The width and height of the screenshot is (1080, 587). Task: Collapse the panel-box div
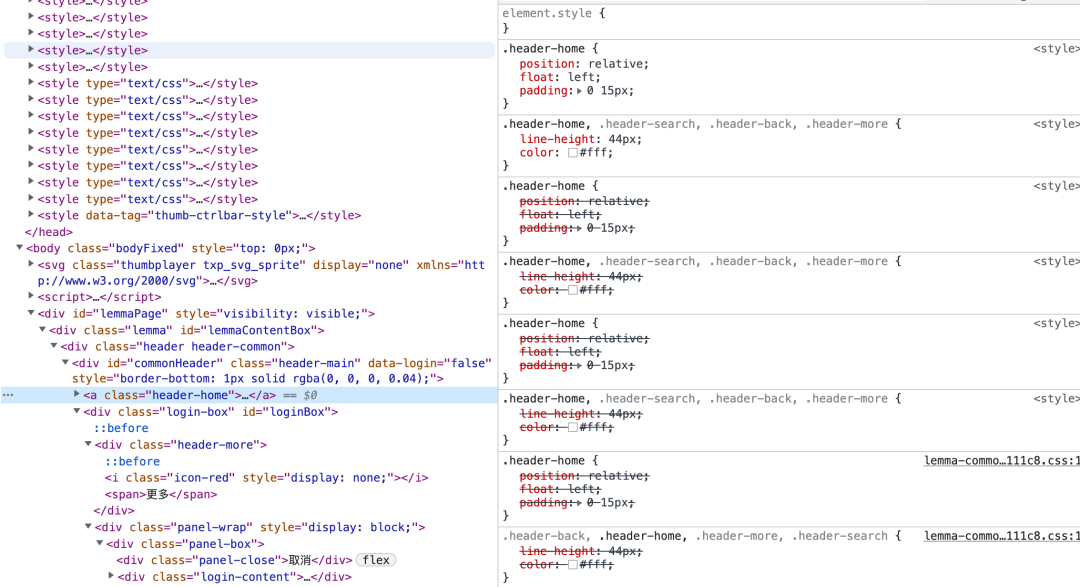pyautogui.click(x=100, y=544)
